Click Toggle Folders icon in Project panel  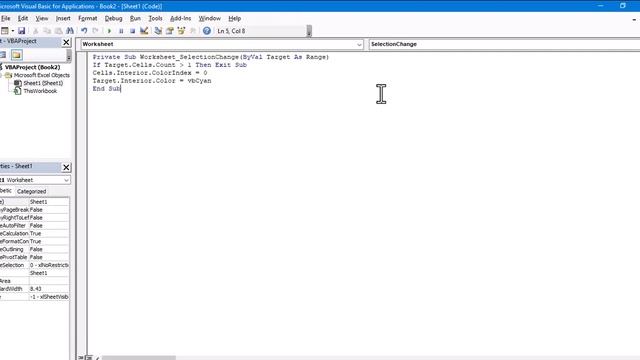[x=17, y=55]
